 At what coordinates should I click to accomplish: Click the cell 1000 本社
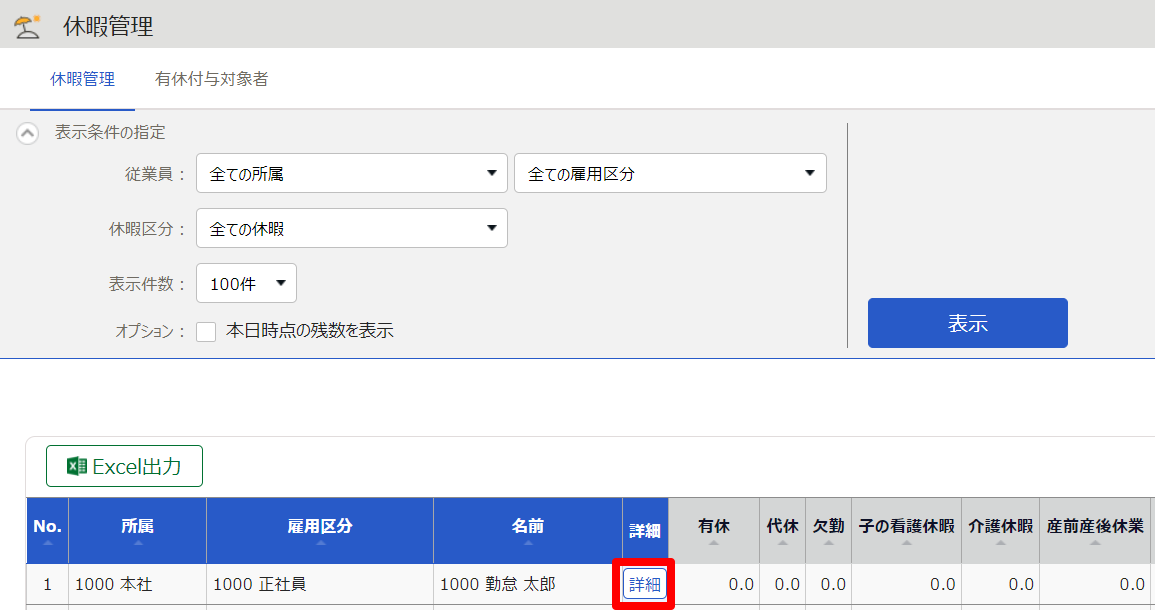click(x=138, y=584)
